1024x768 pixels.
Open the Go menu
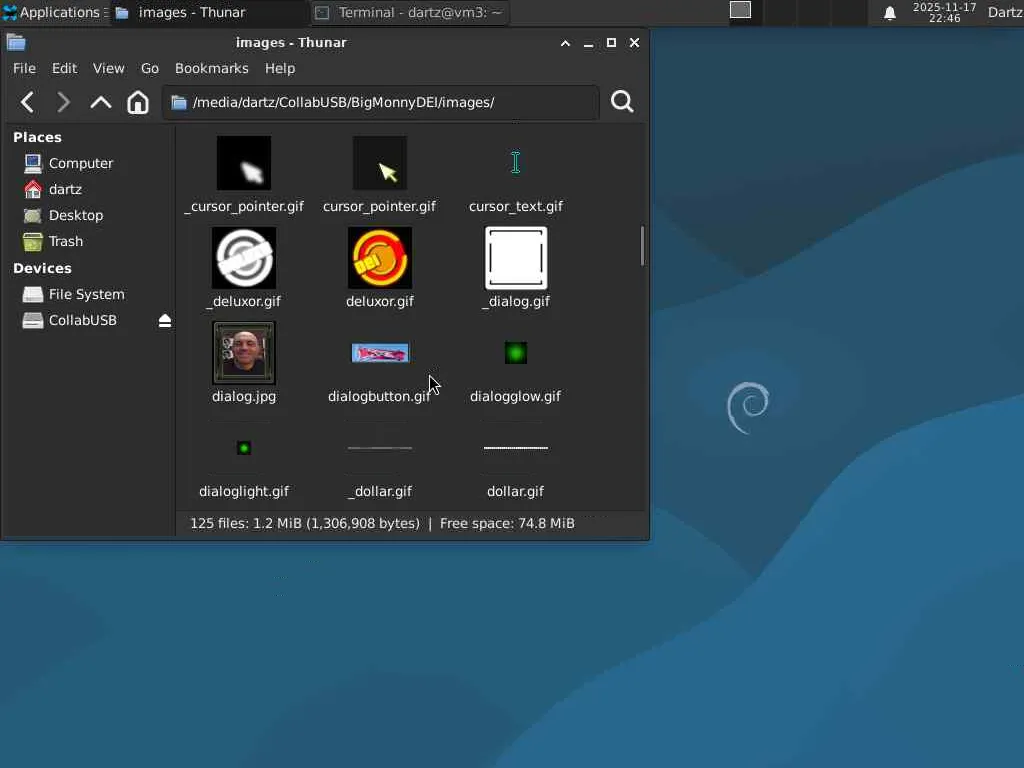[150, 69]
